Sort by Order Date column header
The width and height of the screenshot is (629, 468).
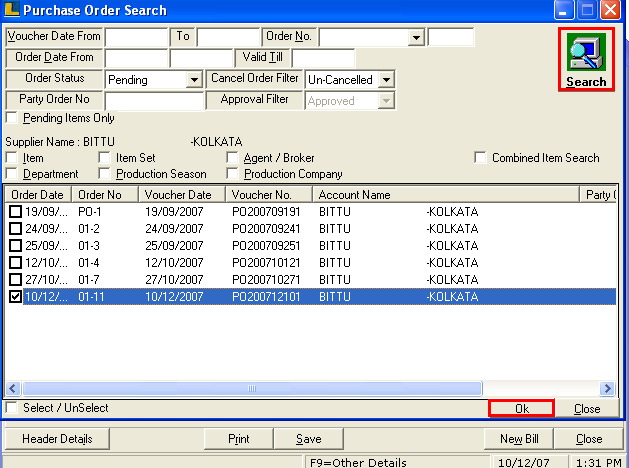pyautogui.click(x=38, y=195)
